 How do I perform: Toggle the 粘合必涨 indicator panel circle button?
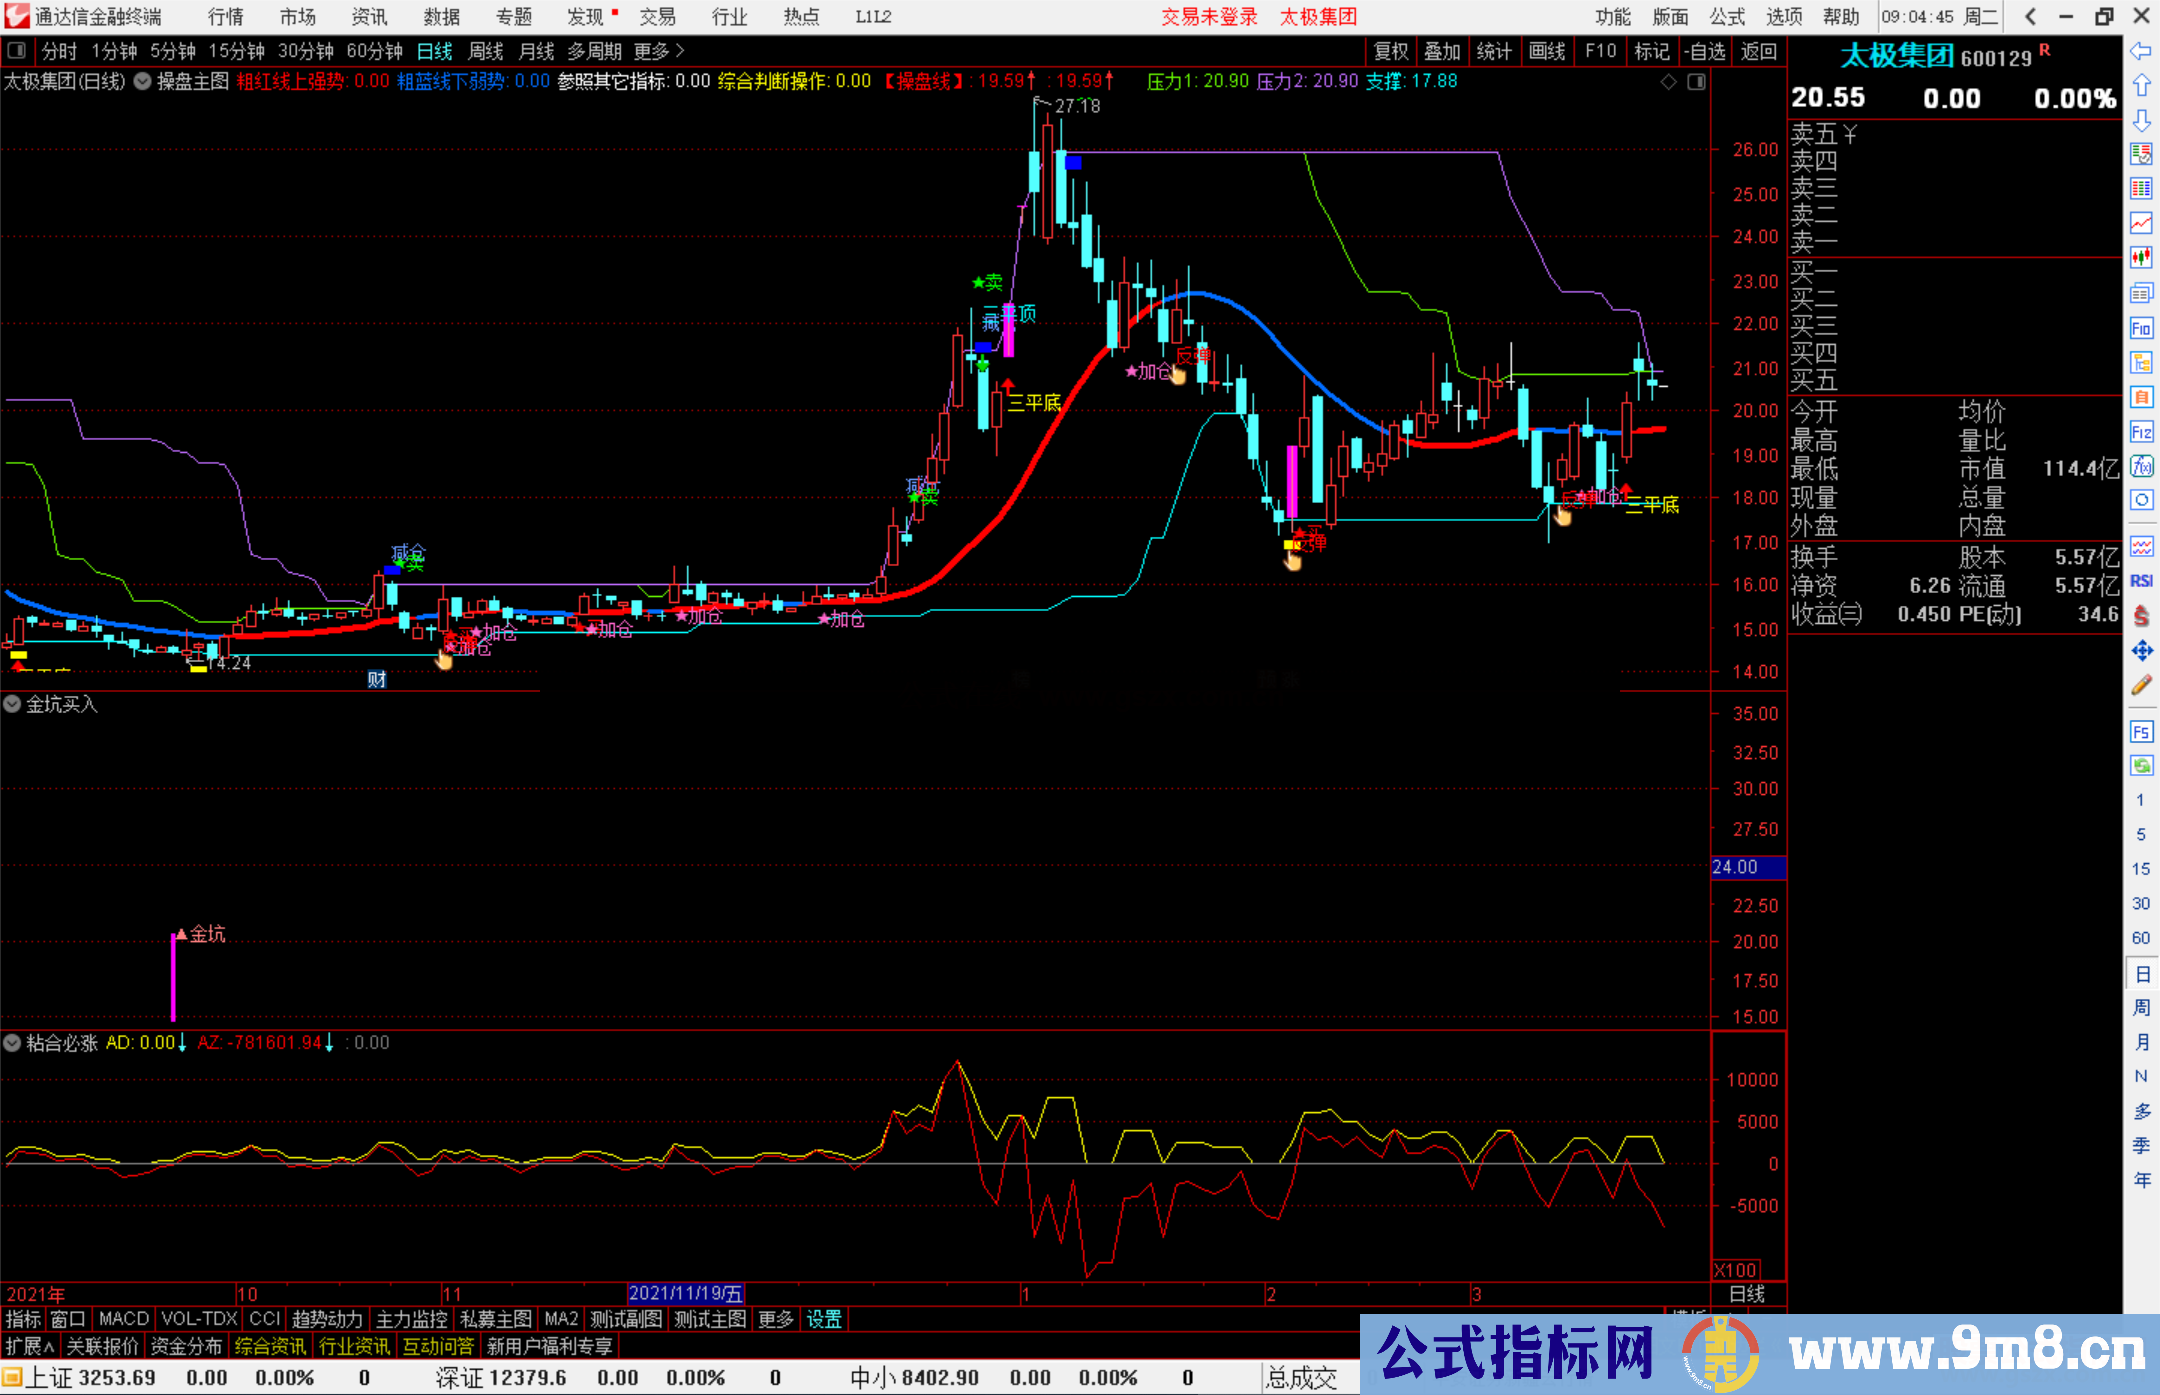coord(12,1043)
